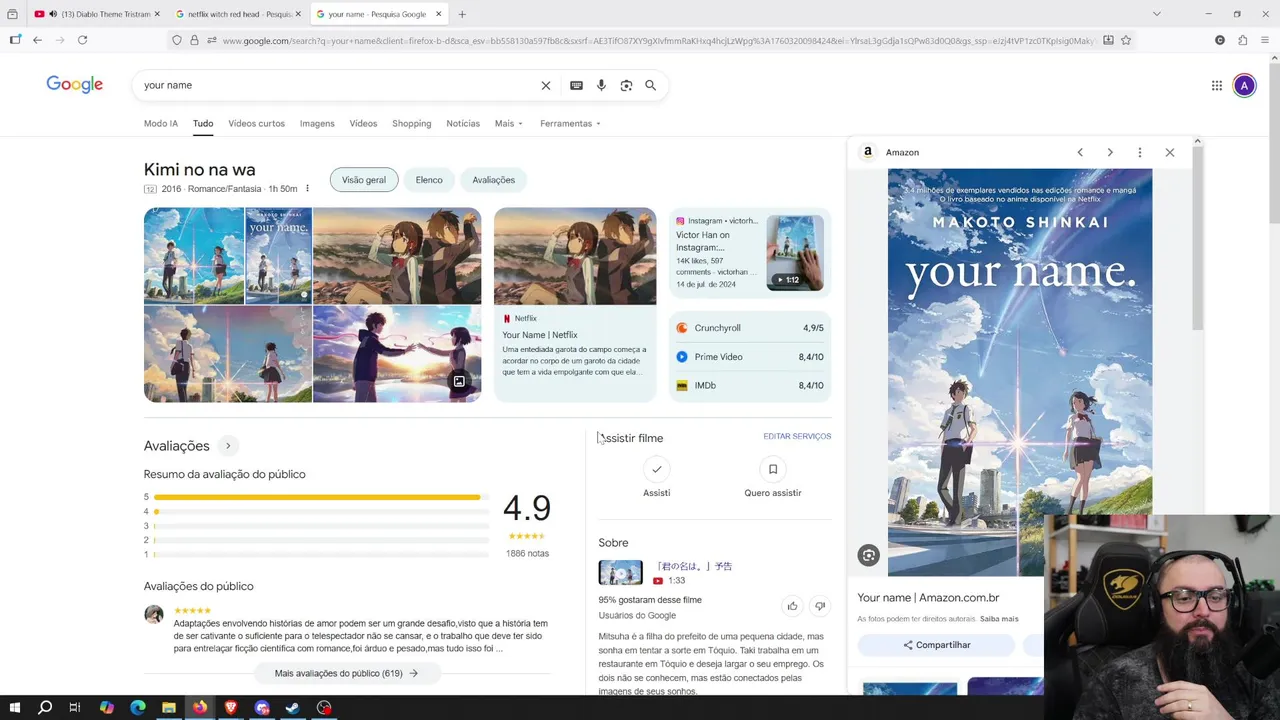
Task: Open Prime Video rating row
Action: (x=750, y=357)
